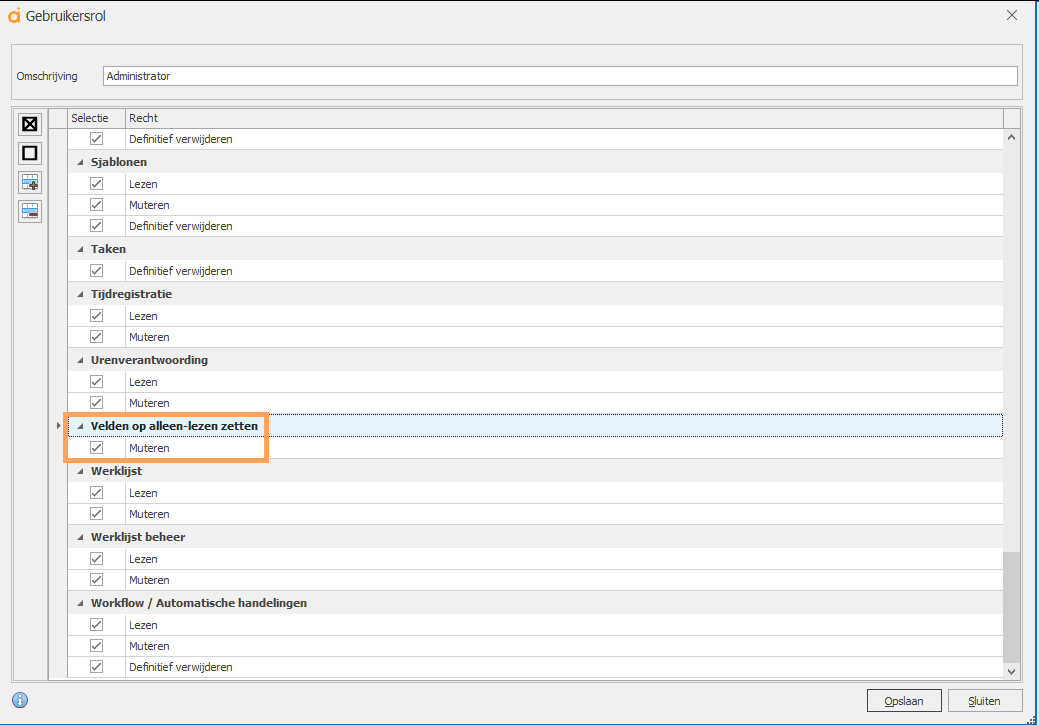Toggle Sjablonen Lezen checkbox

pyautogui.click(x=97, y=184)
